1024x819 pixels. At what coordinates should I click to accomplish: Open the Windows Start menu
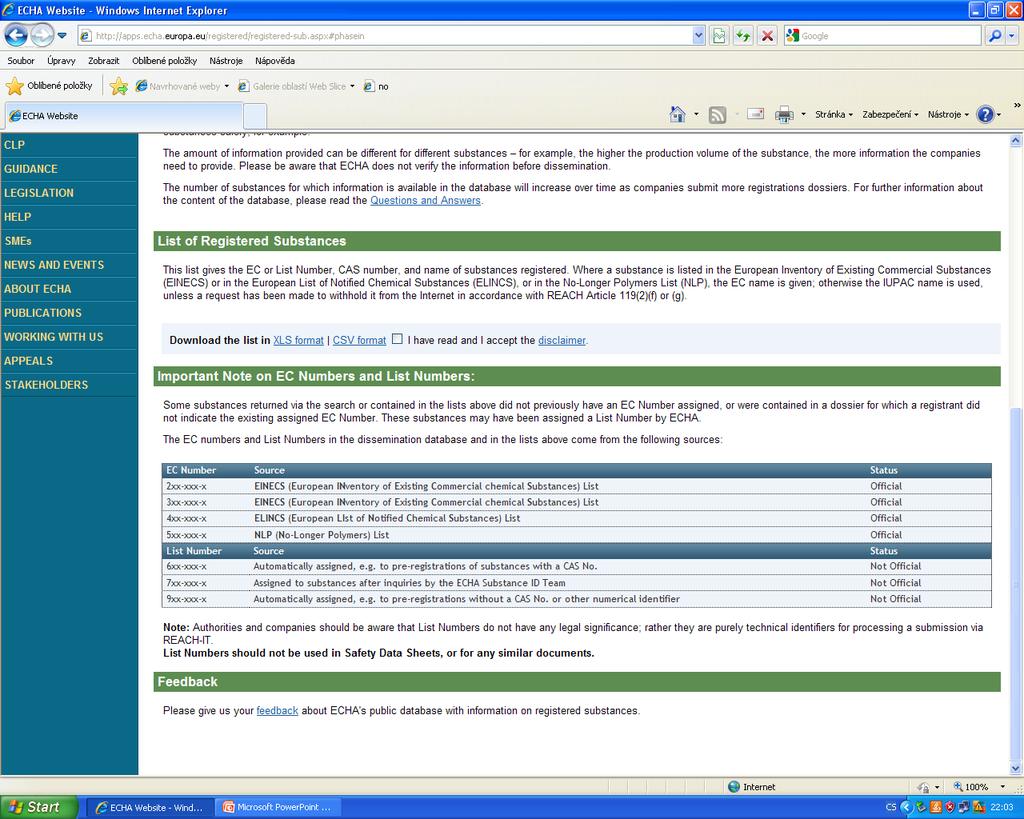coord(39,807)
